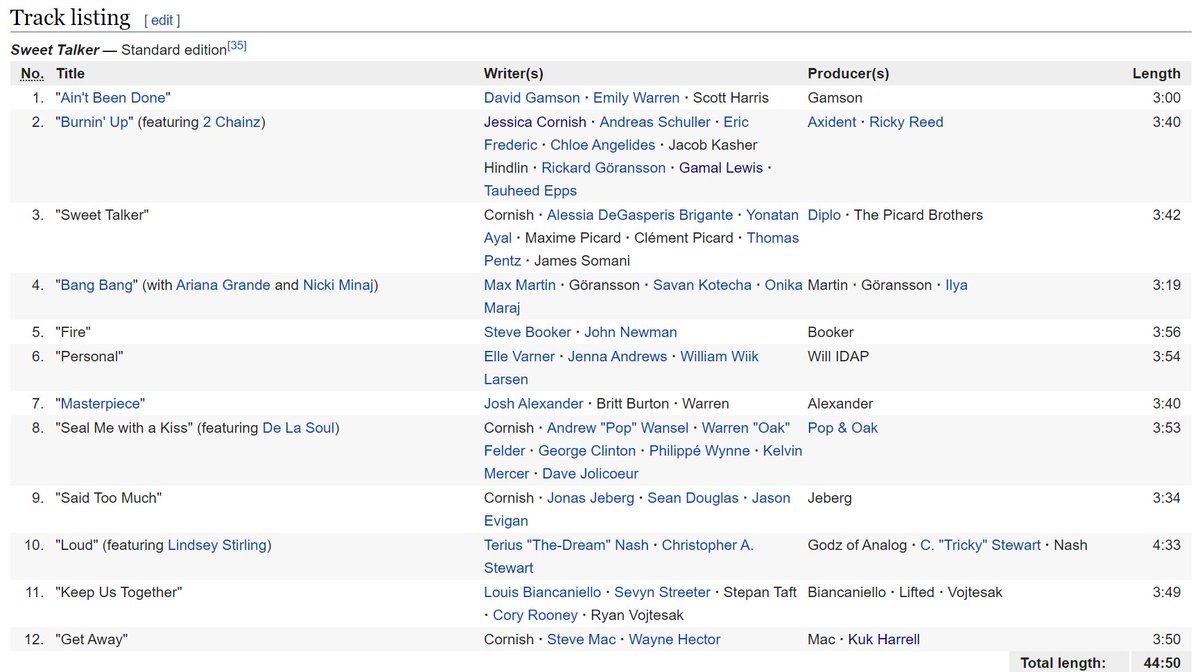Open the Tauheed Epps link
This screenshot has width=1200, height=672.
[x=530, y=191]
